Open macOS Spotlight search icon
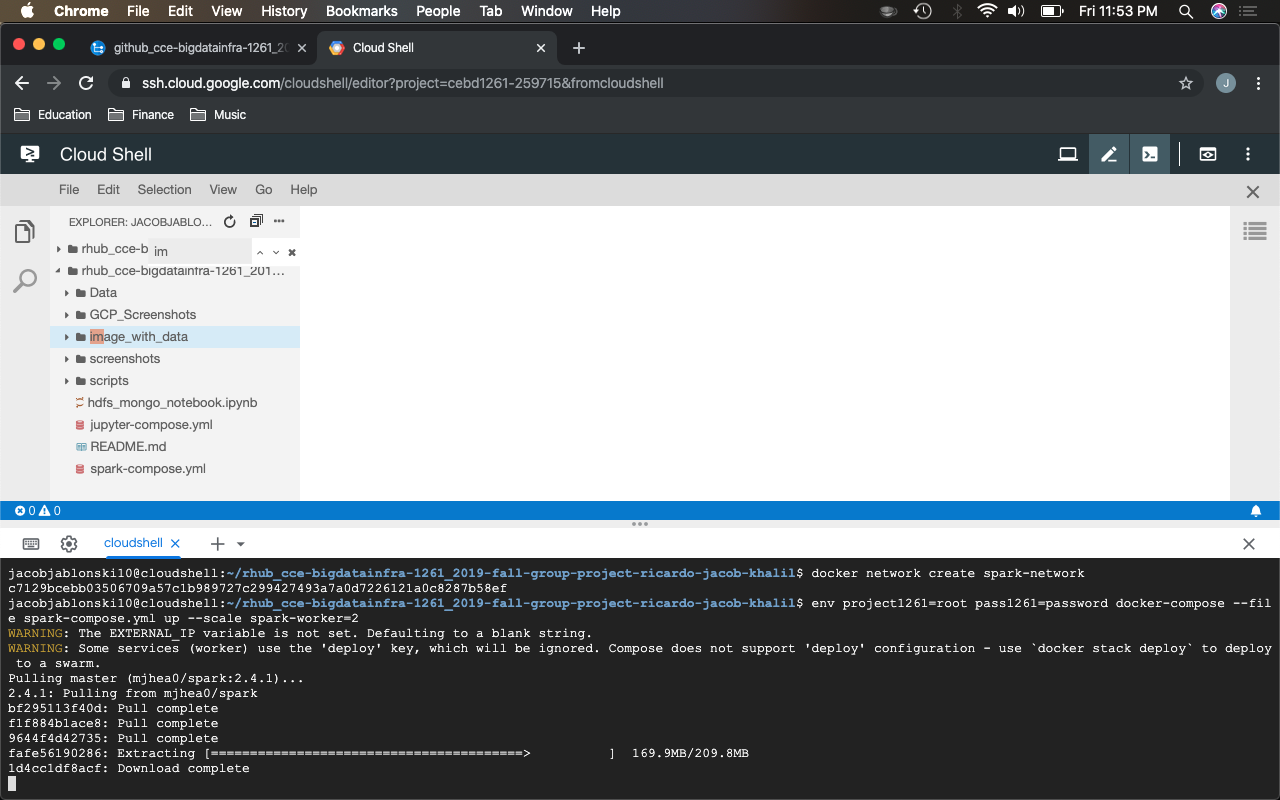This screenshot has width=1280, height=800. click(1186, 11)
